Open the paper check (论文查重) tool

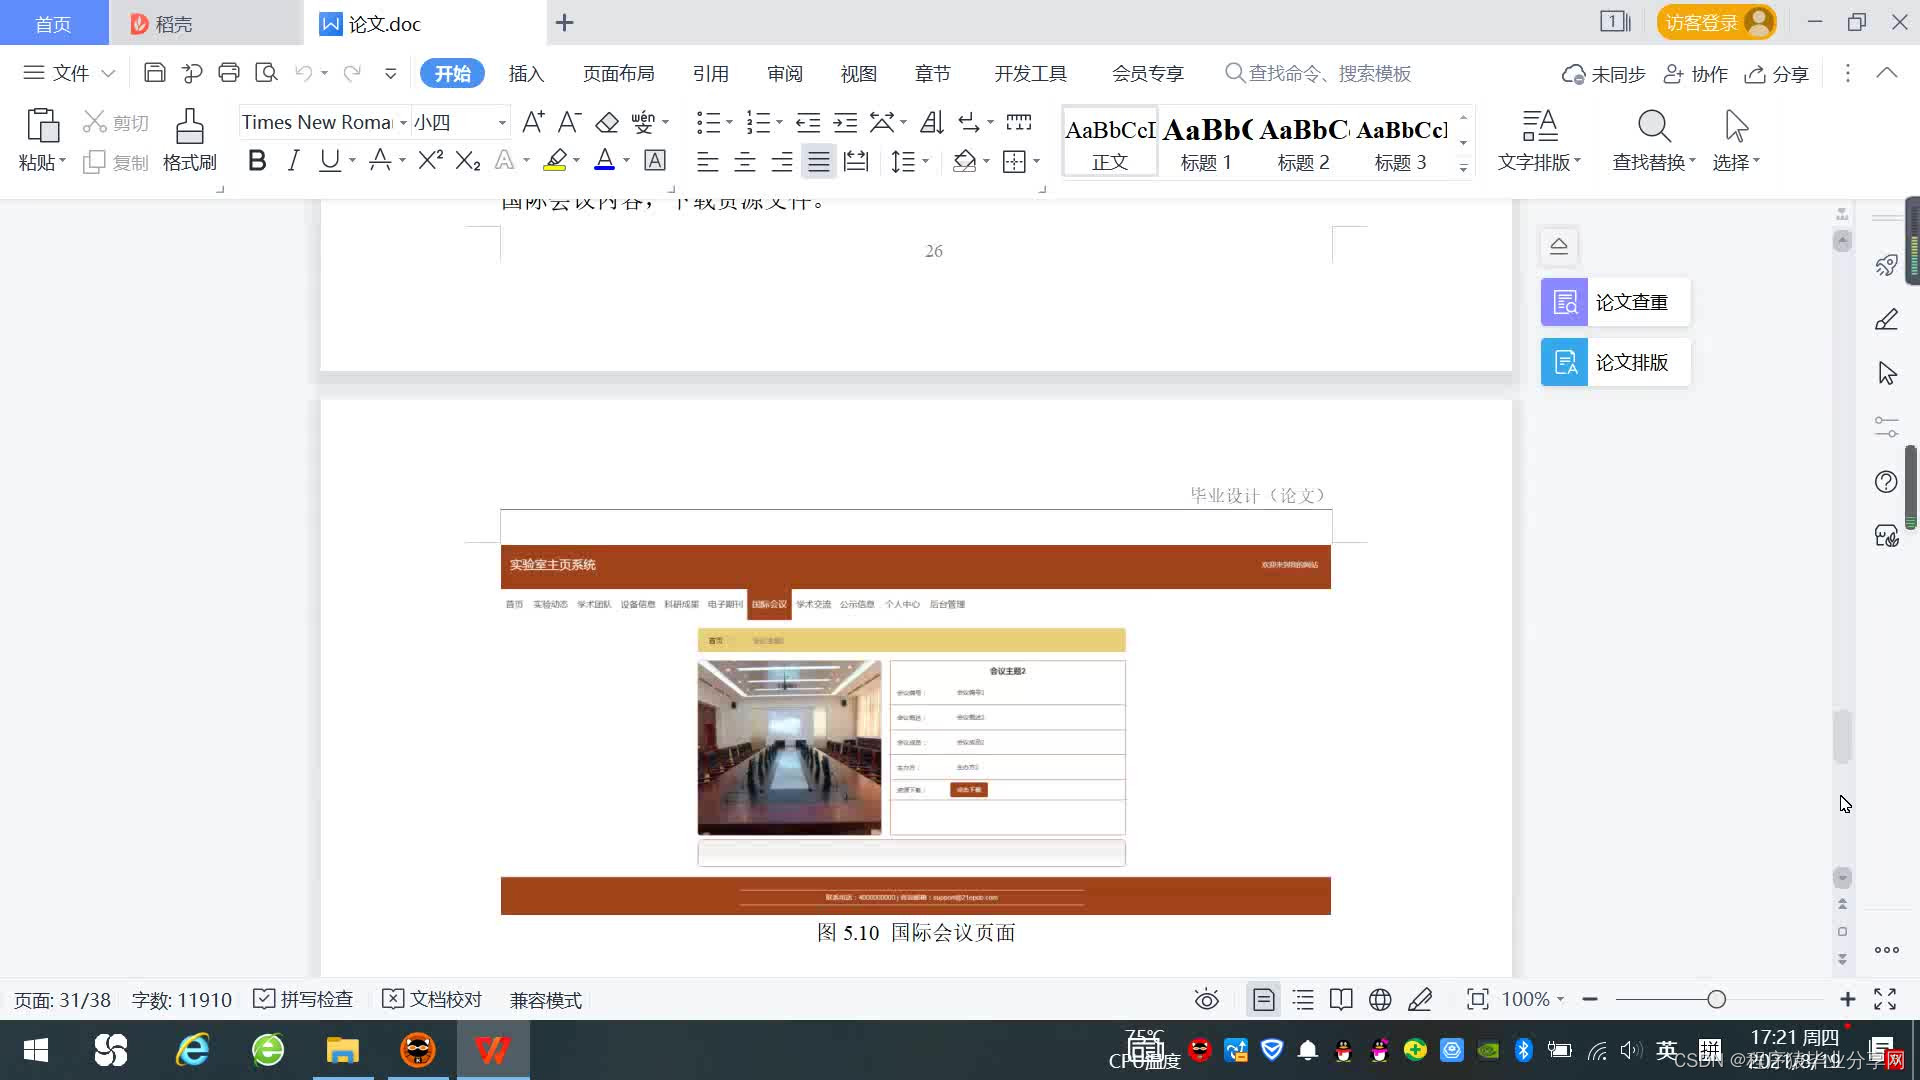tap(1615, 302)
